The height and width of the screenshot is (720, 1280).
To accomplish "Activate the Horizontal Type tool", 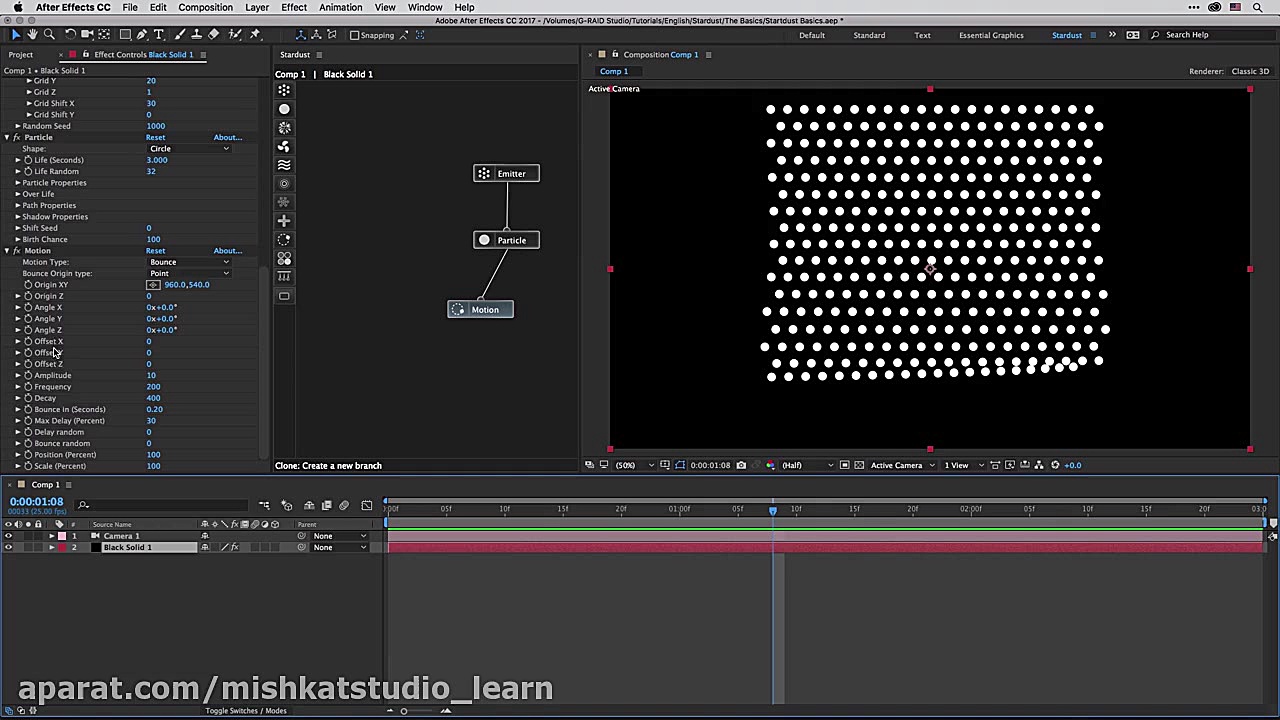I will pyautogui.click(x=159, y=34).
